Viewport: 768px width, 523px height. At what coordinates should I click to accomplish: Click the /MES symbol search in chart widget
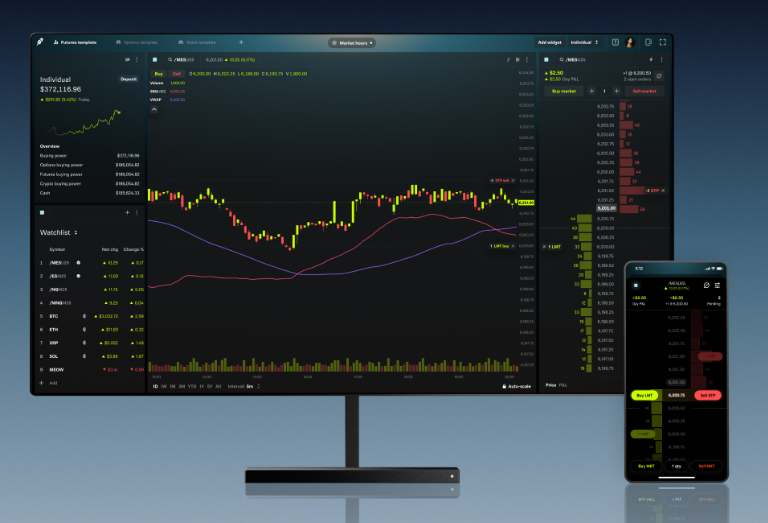(181, 60)
